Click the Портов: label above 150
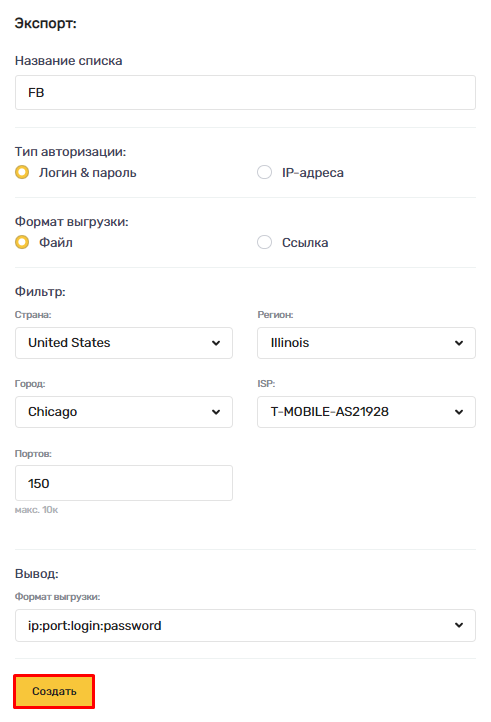Viewport: 491px width, 722px height. 33,454
